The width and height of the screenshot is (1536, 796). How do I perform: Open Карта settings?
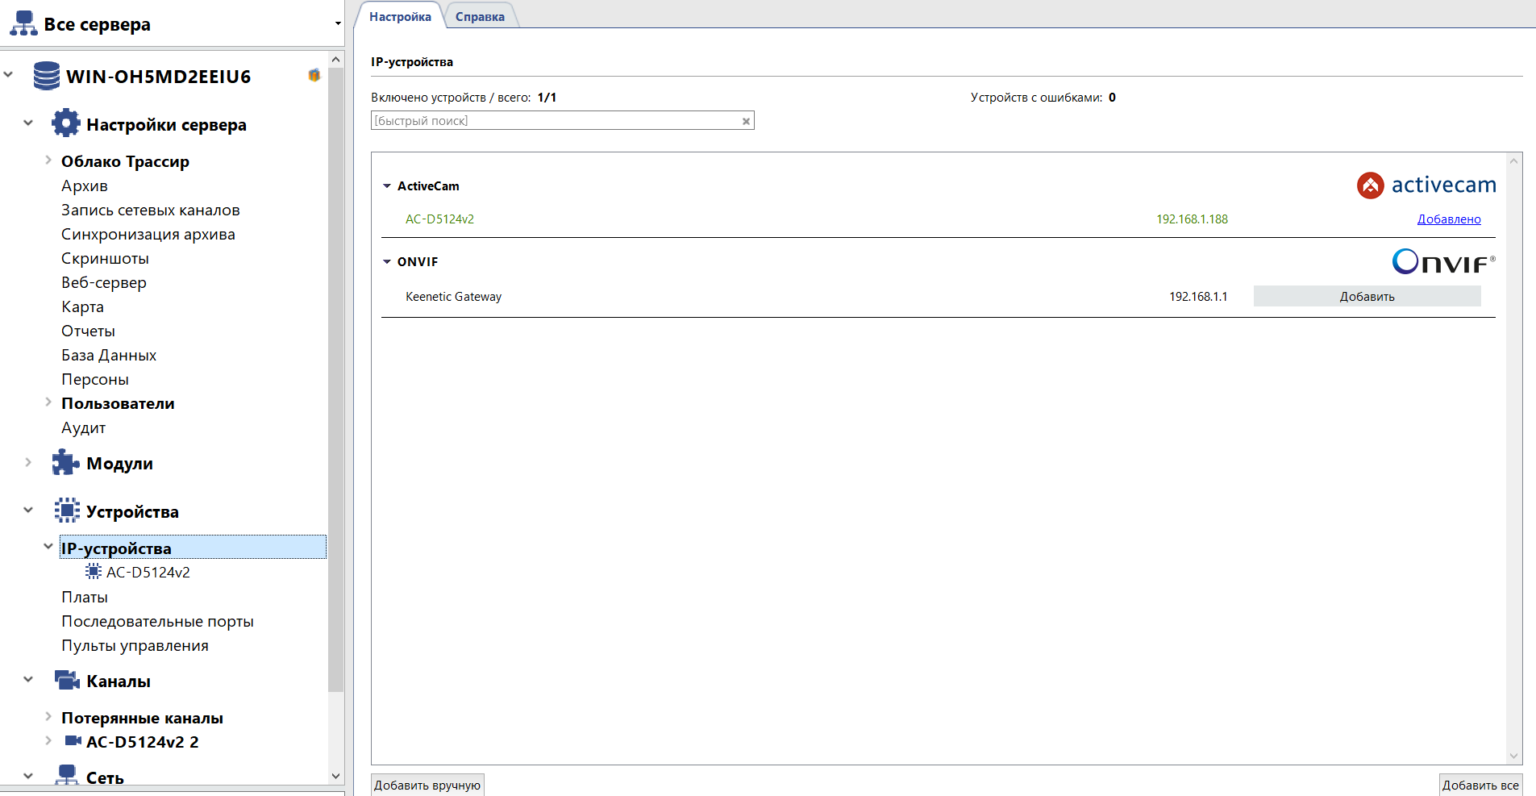83,306
